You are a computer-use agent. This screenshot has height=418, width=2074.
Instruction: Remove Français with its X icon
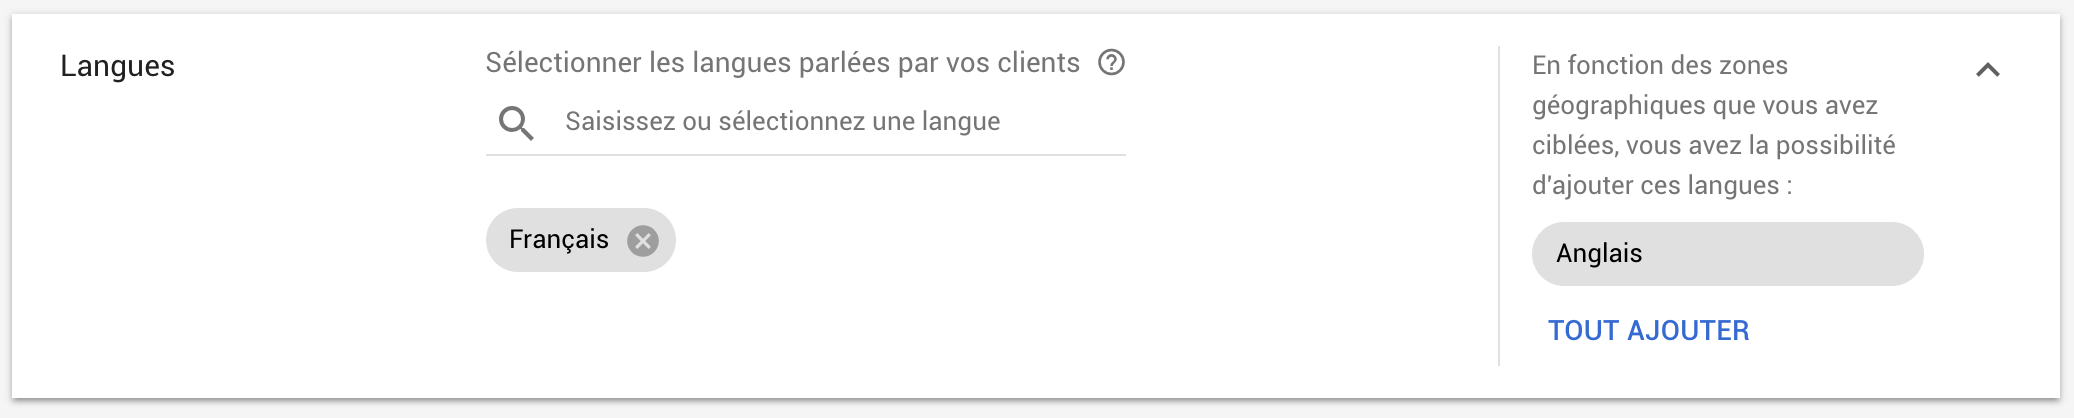click(x=643, y=241)
